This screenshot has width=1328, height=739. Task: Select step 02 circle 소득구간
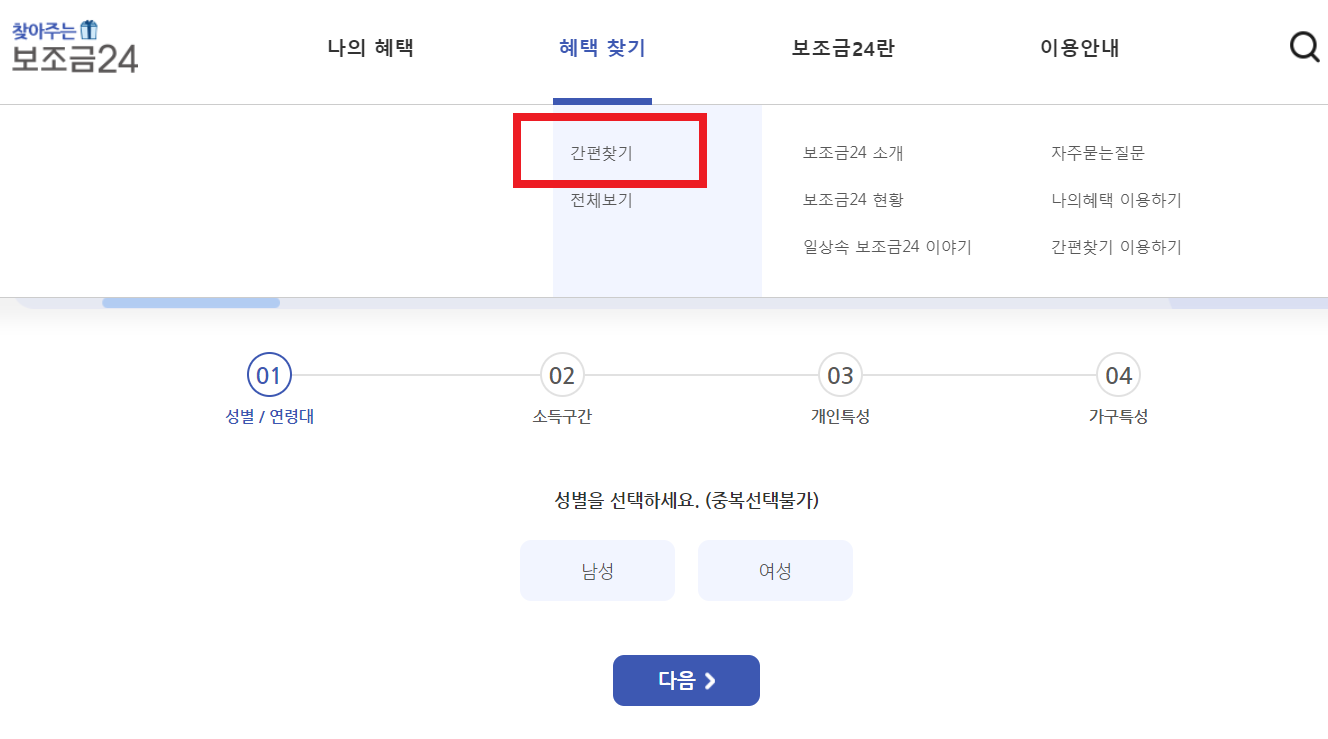[562, 376]
